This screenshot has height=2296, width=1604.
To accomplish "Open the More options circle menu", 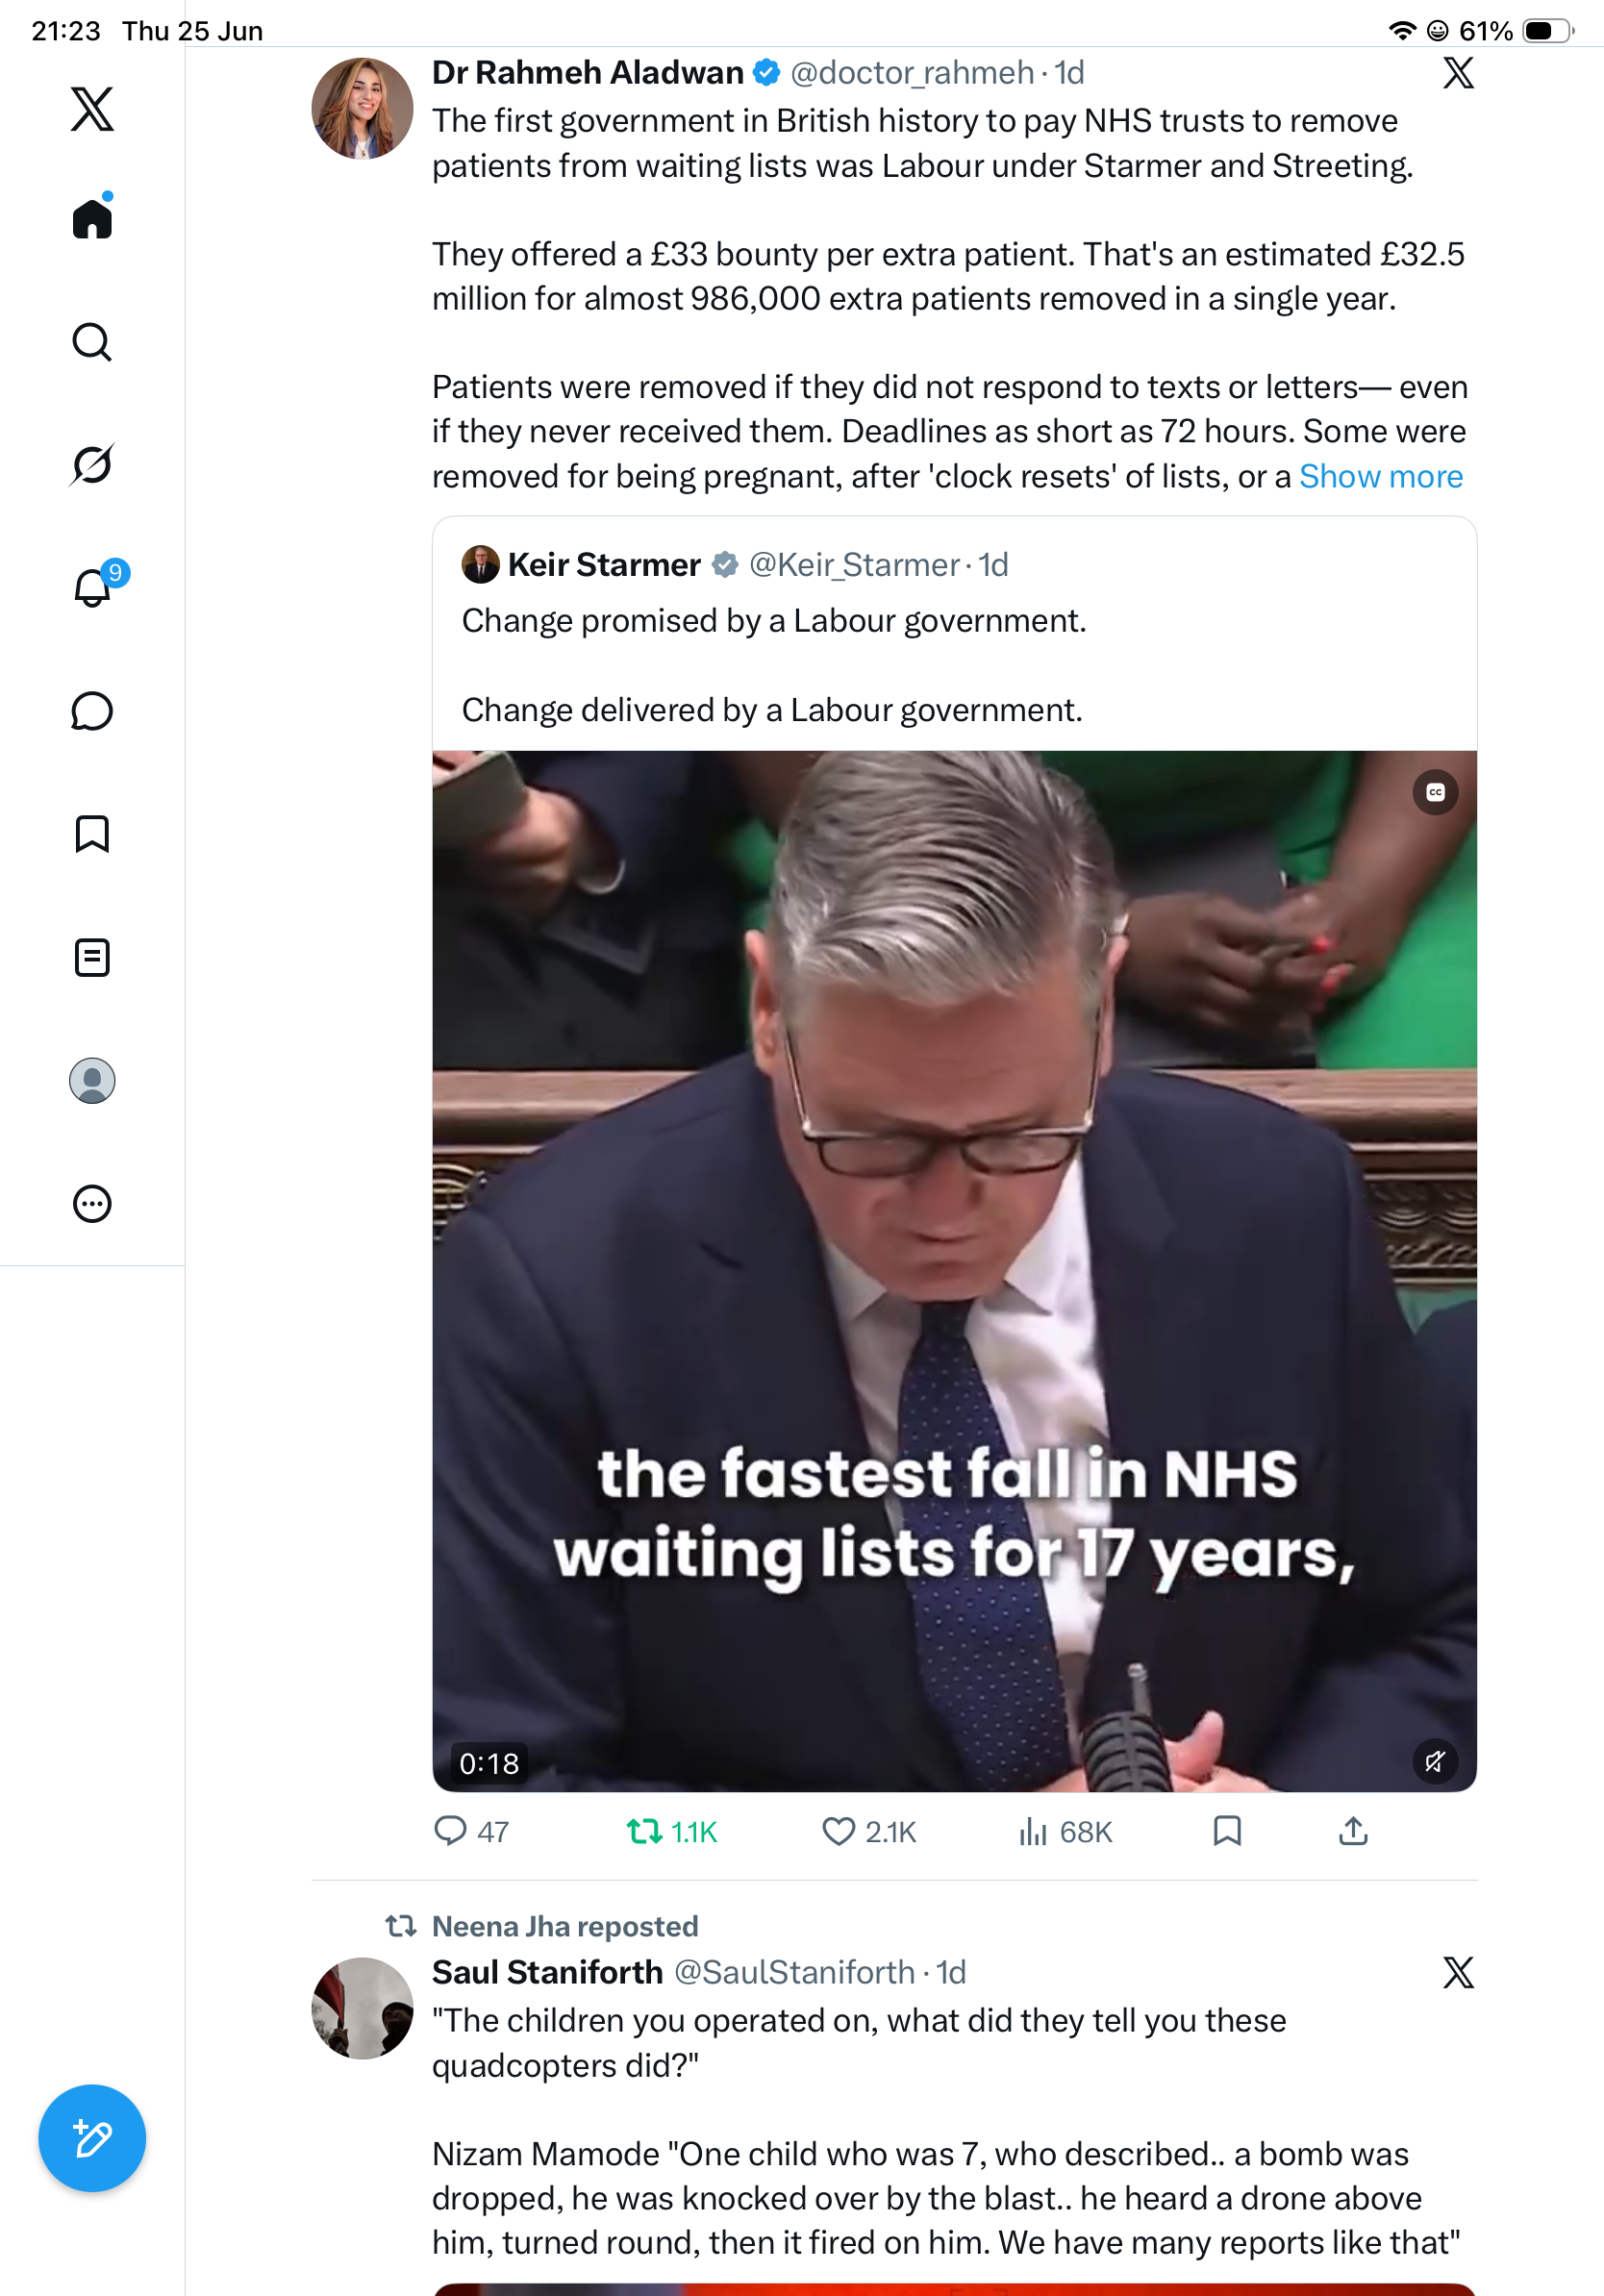I will click(92, 1204).
